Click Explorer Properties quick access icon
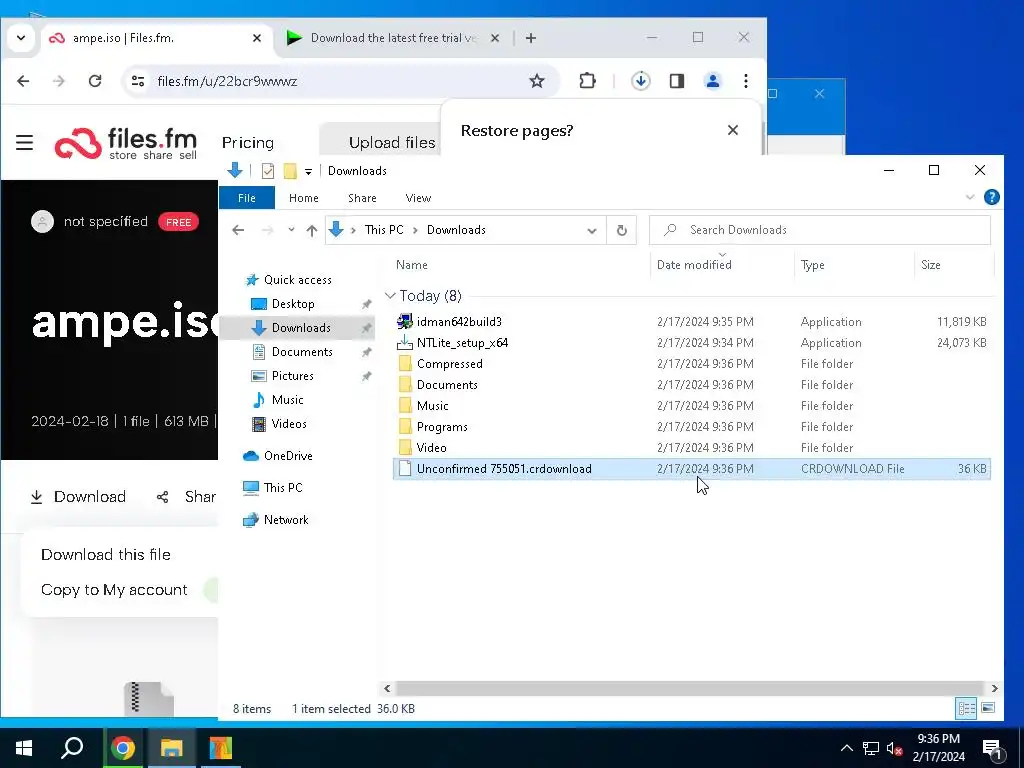 pyautogui.click(x=268, y=171)
